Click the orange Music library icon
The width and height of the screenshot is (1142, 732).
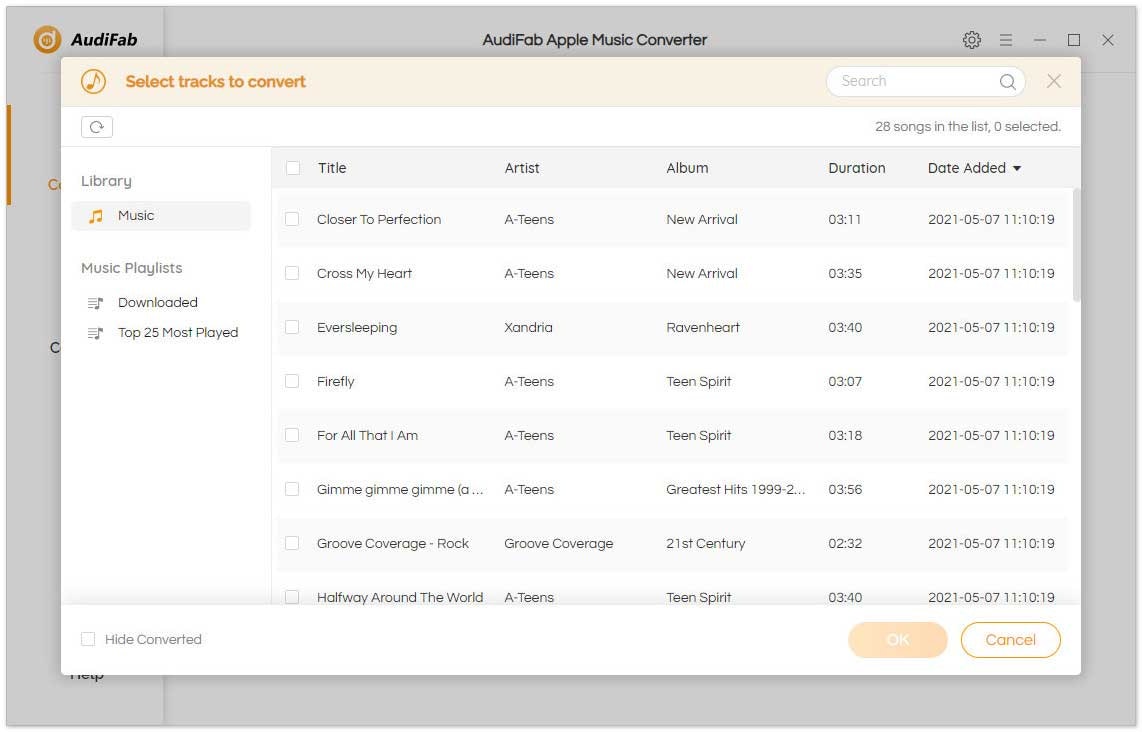[x=95, y=216]
